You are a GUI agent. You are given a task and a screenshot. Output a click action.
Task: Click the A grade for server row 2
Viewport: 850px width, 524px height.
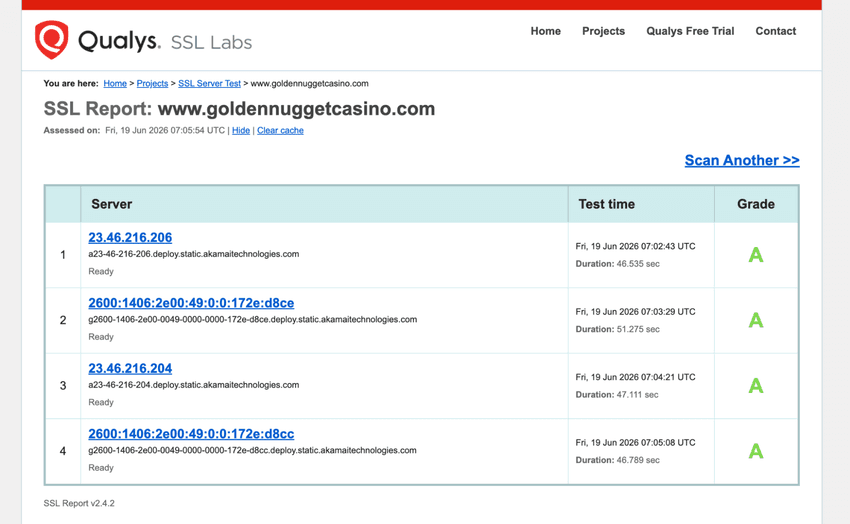point(756,320)
